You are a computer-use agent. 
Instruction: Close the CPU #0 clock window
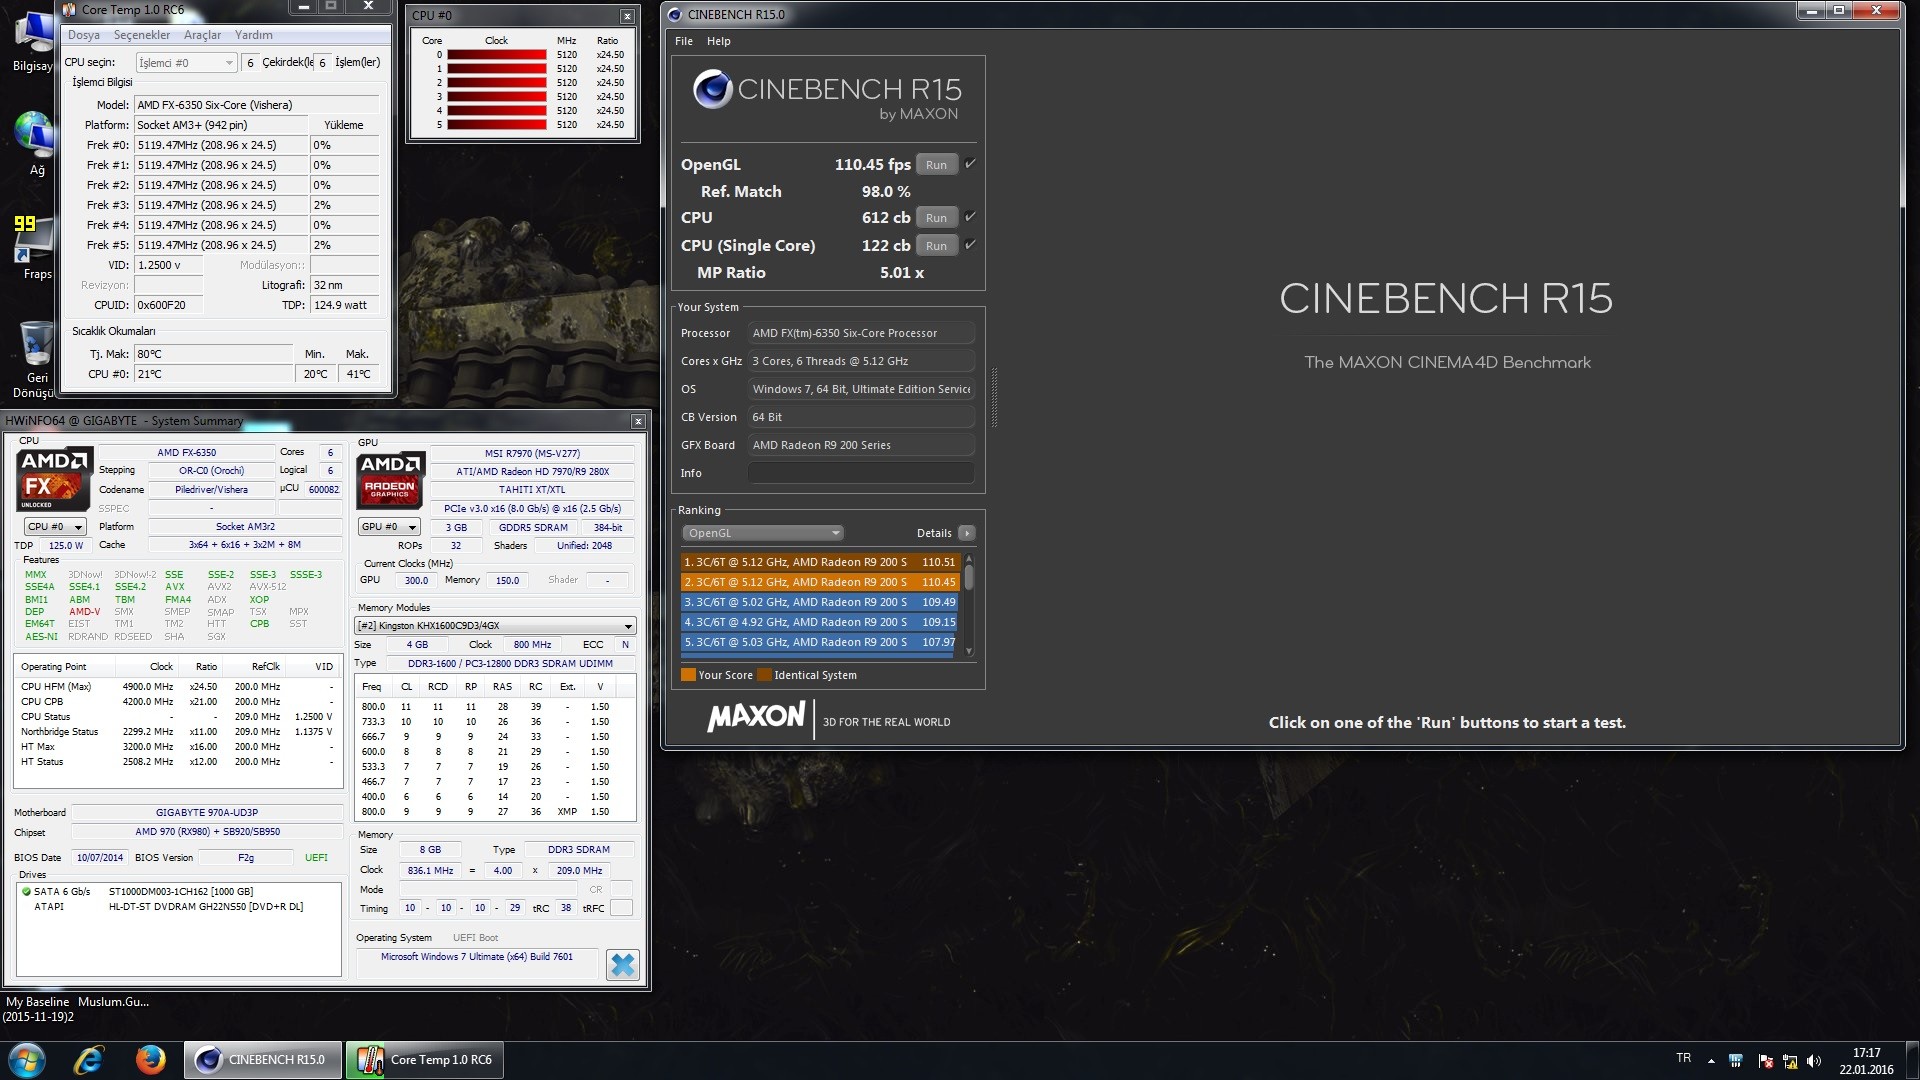[x=627, y=16]
